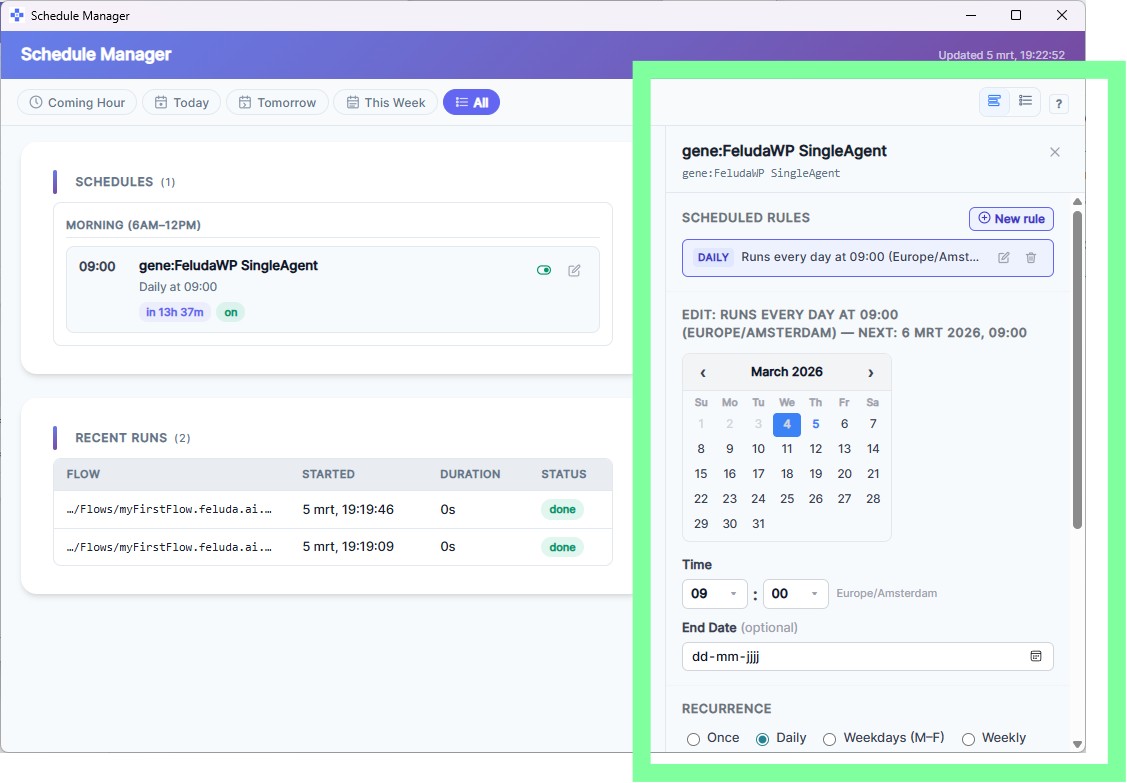Switch to the Today filter
1127x783 pixels.
(181, 102)
